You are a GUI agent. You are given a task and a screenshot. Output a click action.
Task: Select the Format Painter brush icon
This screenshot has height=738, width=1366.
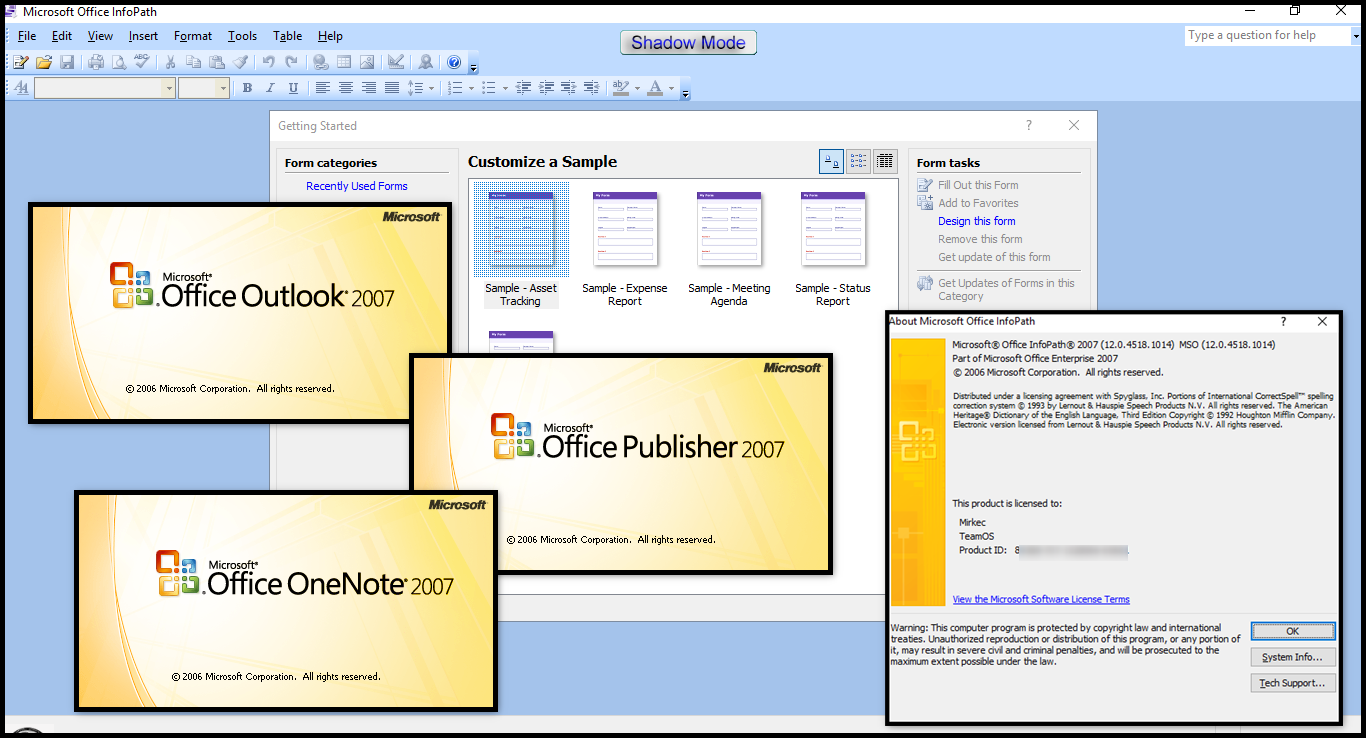240,62
